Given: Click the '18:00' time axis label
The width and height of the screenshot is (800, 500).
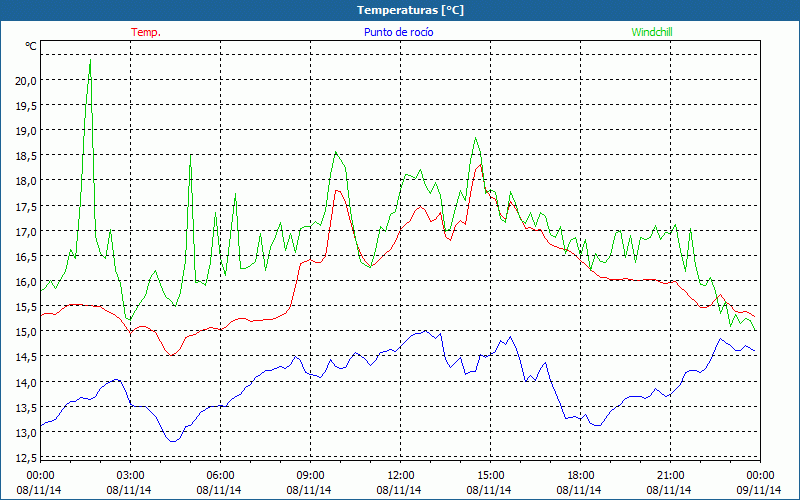Looking at the screenshot, I should (580, 476).
